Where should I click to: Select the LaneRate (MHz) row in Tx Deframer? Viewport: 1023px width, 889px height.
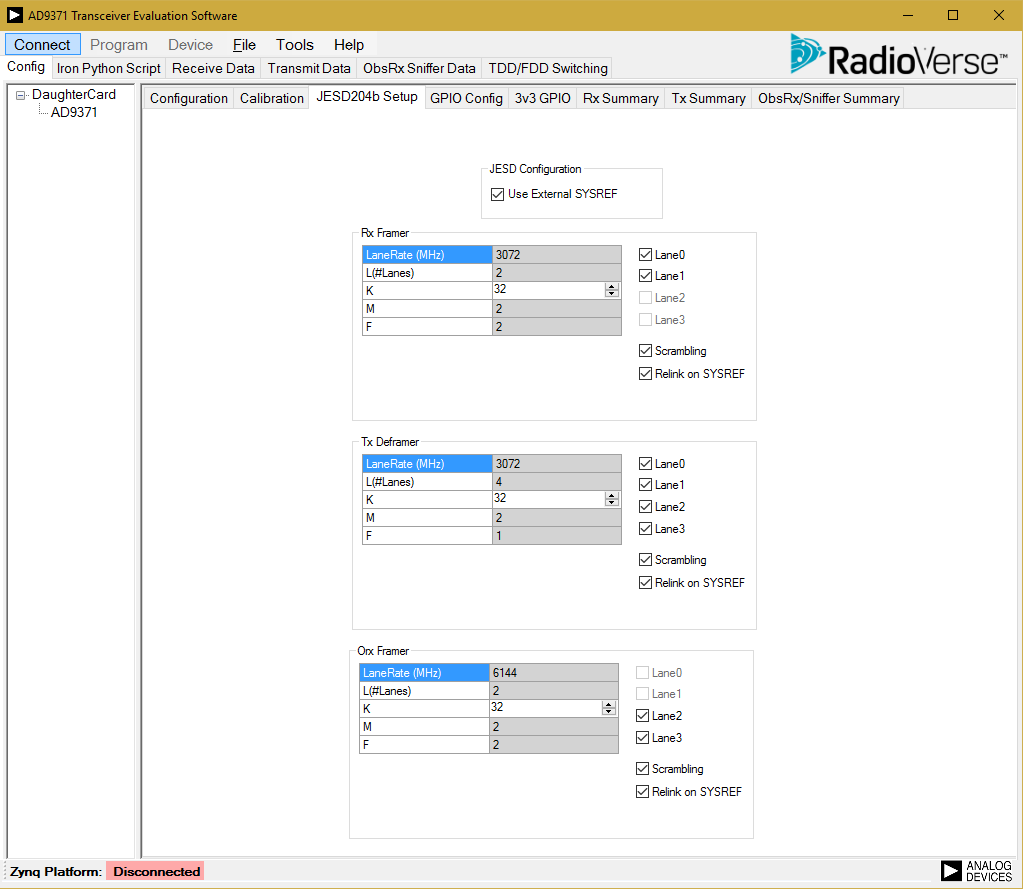pos(427,464)
